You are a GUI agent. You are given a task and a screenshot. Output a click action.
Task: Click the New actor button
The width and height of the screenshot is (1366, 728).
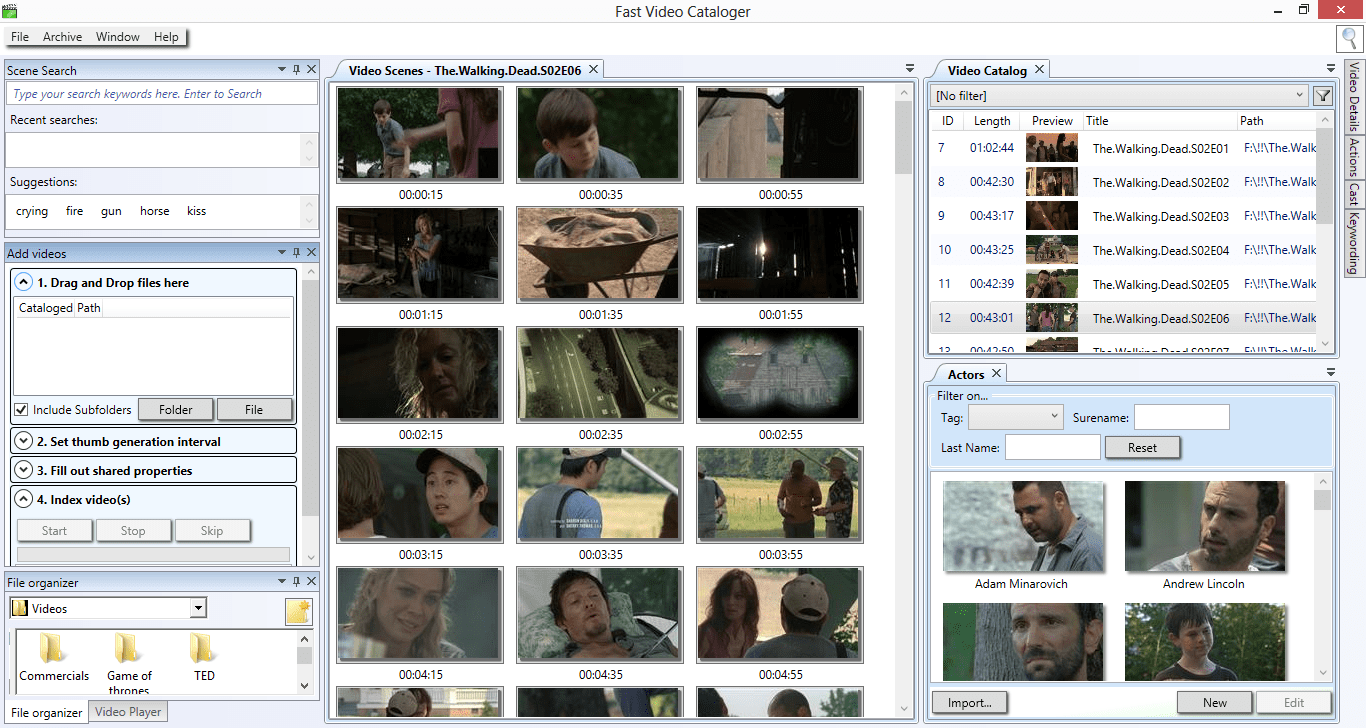click(1215, 702)
